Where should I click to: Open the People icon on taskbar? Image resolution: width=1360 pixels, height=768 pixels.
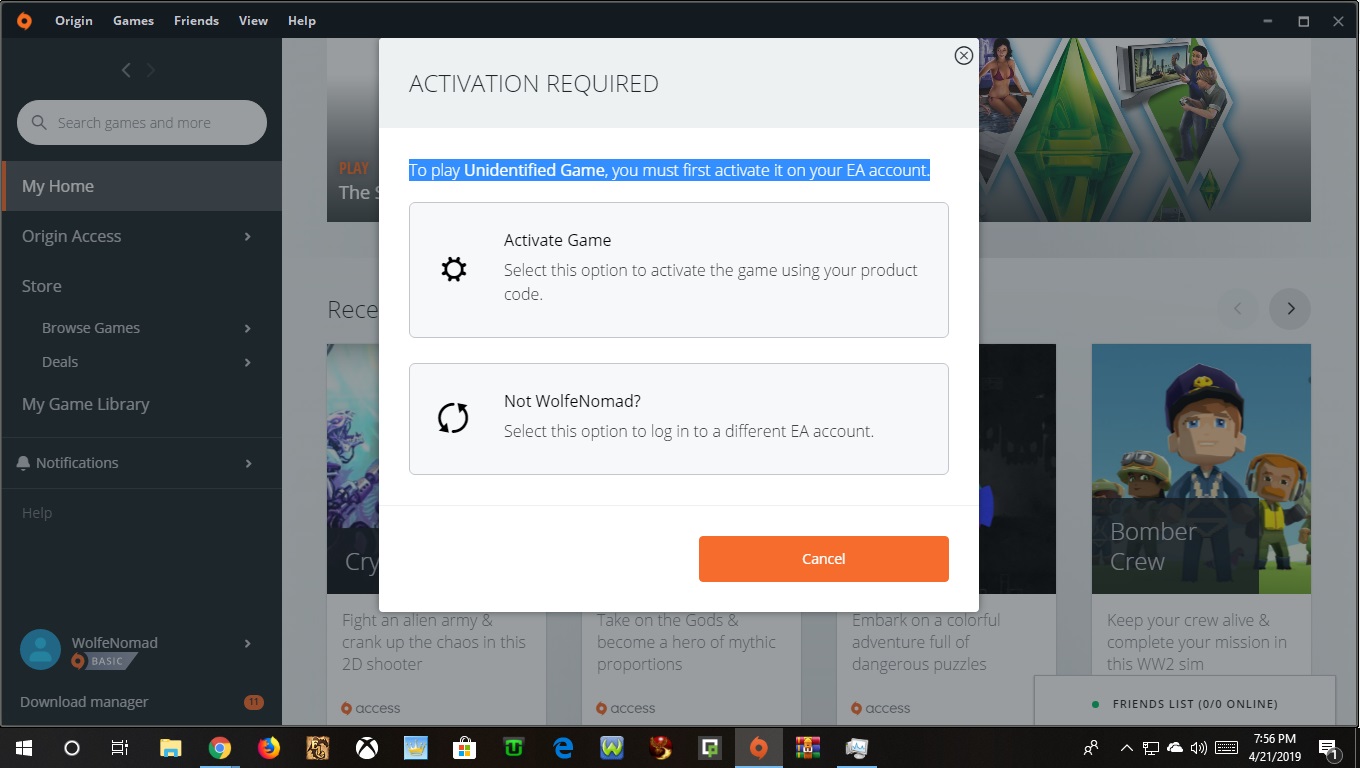(x=1091, y=748)
